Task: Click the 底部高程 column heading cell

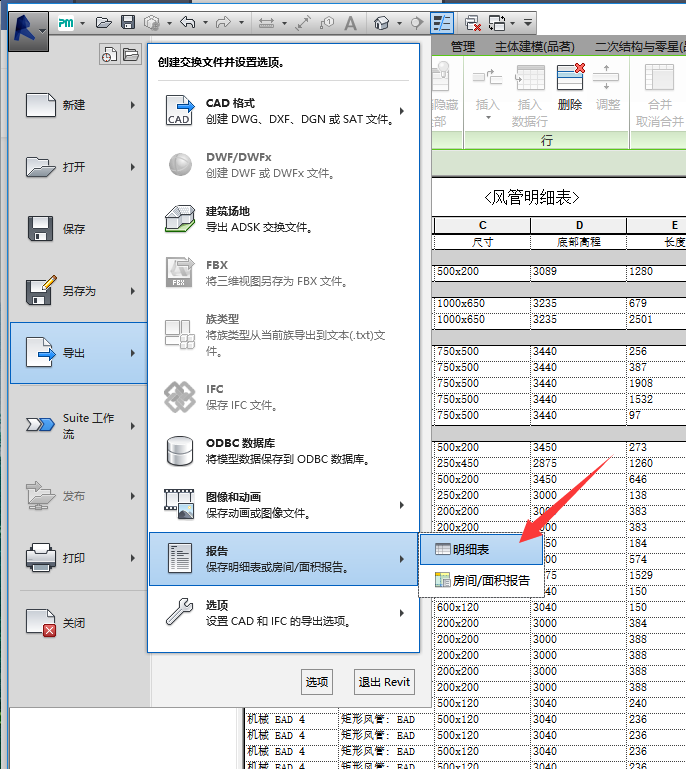Action: click(579, 242)
